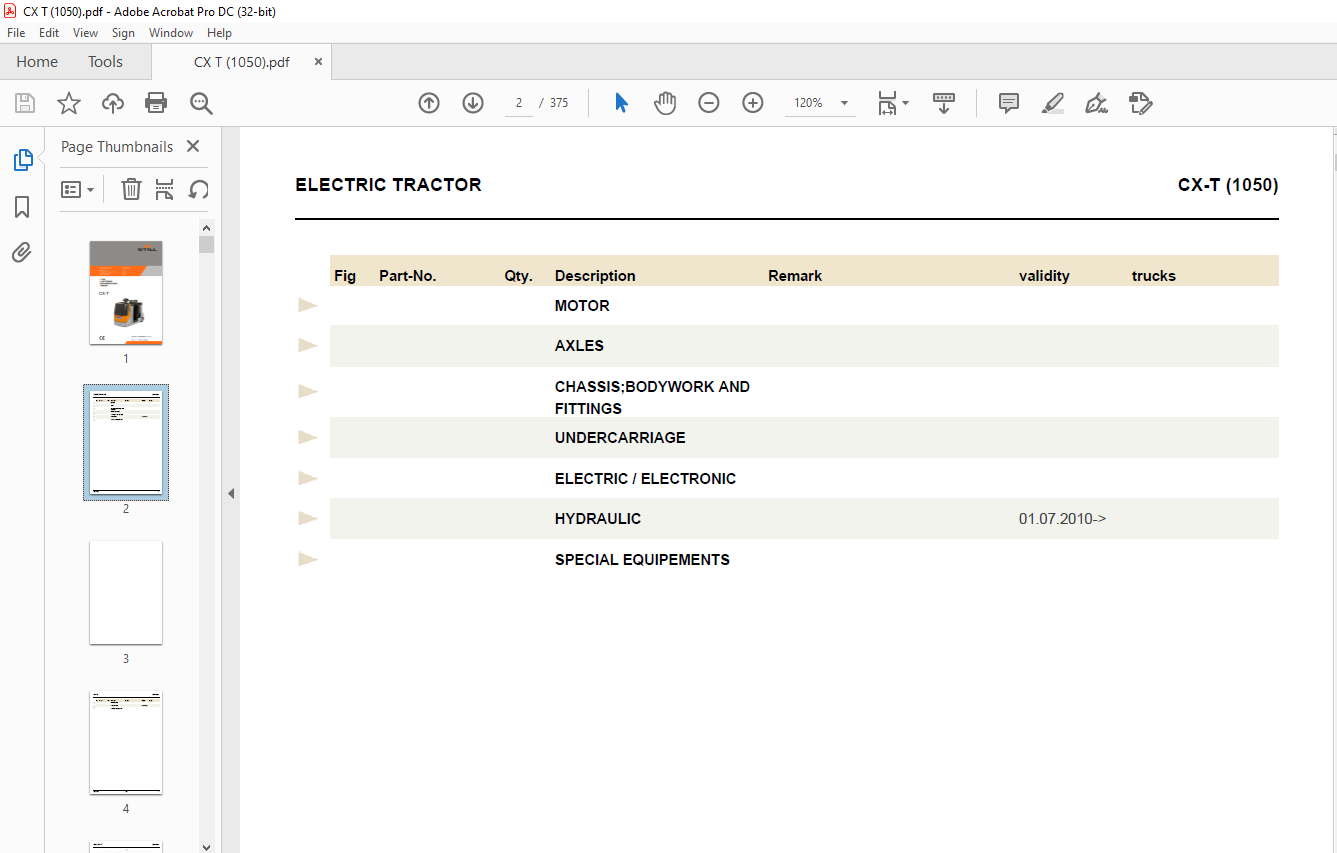Click the thumbnails panel scroll up arrow
1337x853 pixels.
206,227
